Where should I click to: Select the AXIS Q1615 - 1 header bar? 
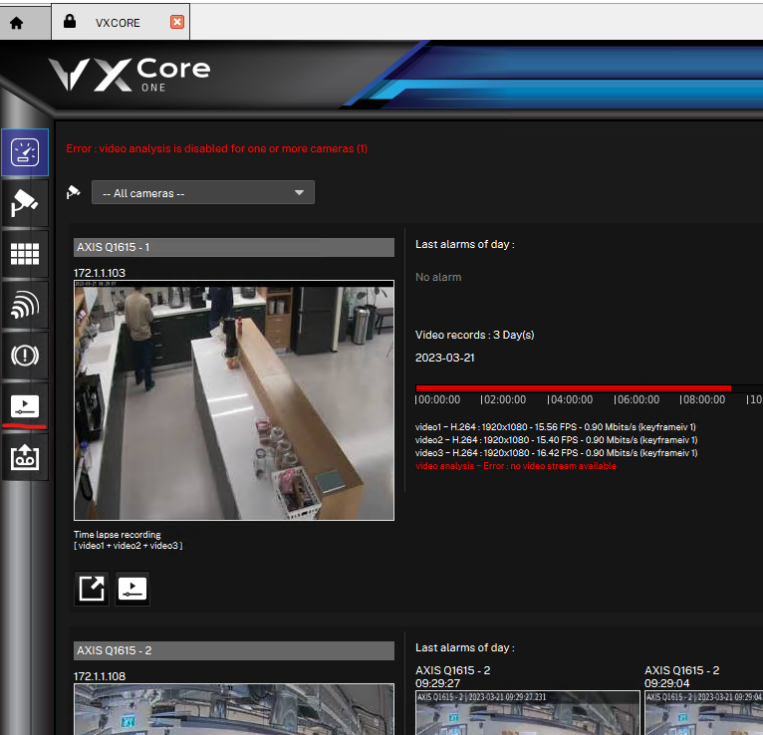click(234, 247)
